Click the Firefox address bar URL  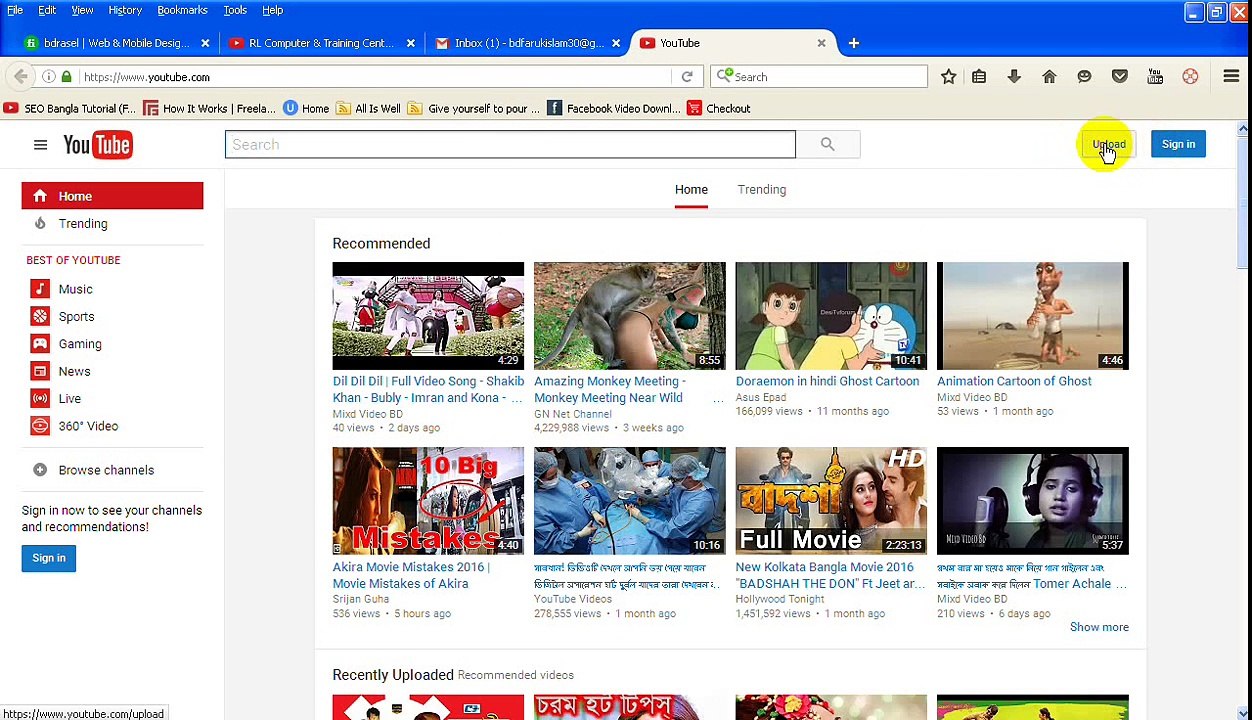click(x=375, y=77)
